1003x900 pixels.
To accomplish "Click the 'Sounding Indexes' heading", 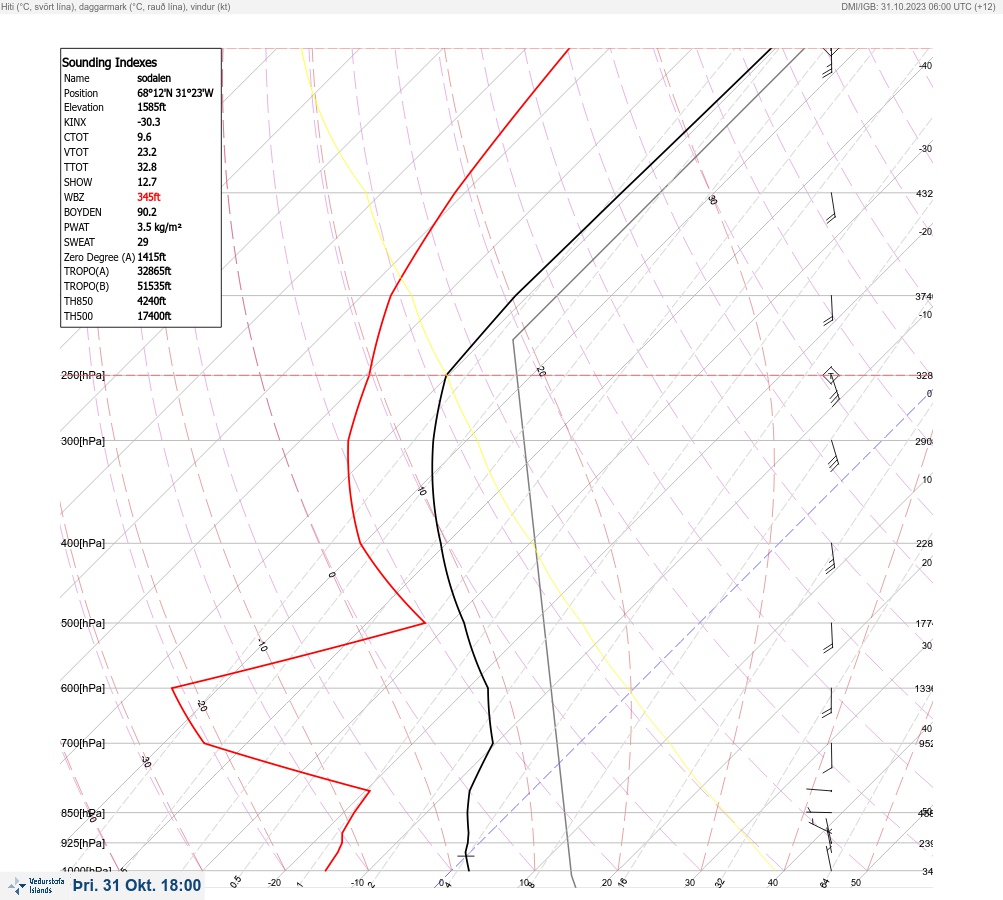I will click(109, 62).
